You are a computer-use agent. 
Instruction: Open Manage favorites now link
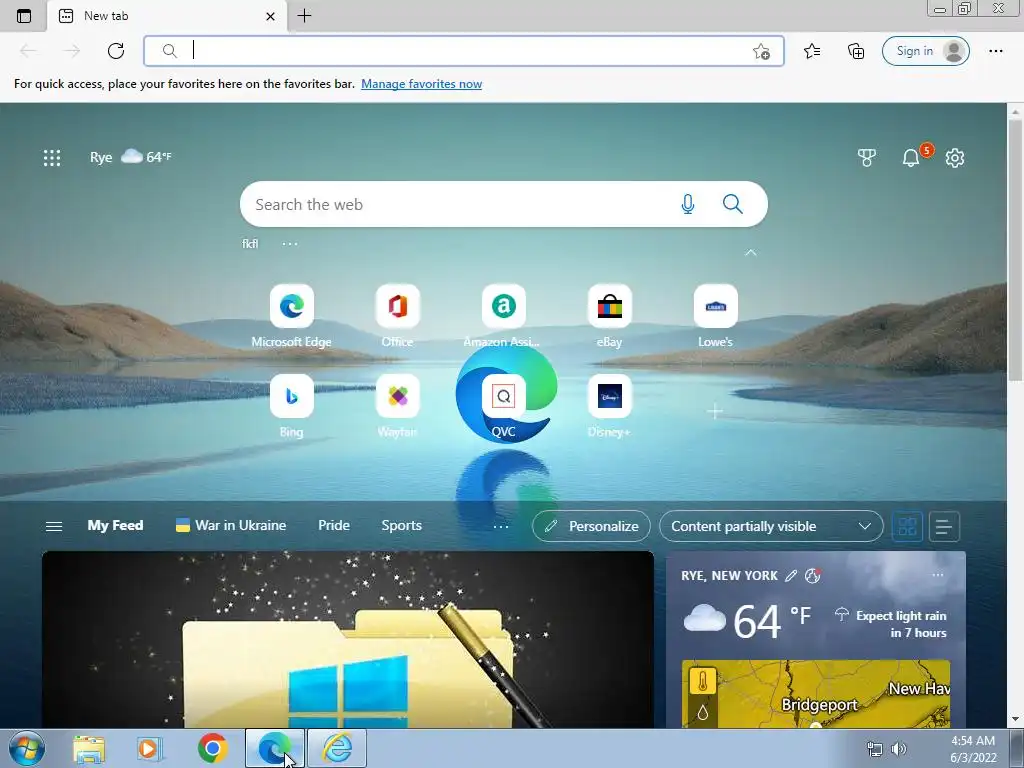pyautogui.click(x=421, y=84)
